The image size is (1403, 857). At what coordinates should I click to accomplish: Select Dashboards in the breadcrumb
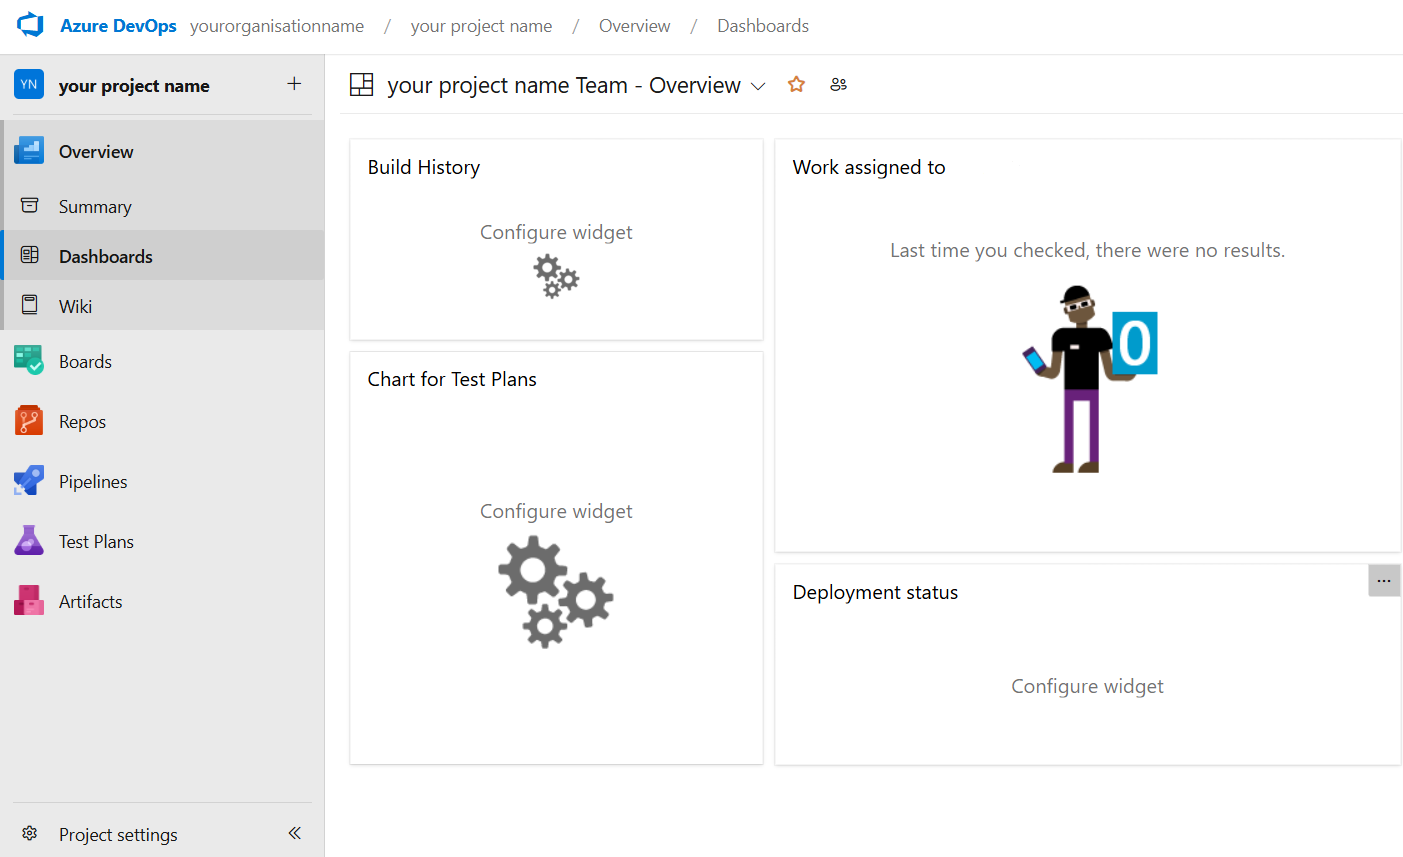[762, 25]
